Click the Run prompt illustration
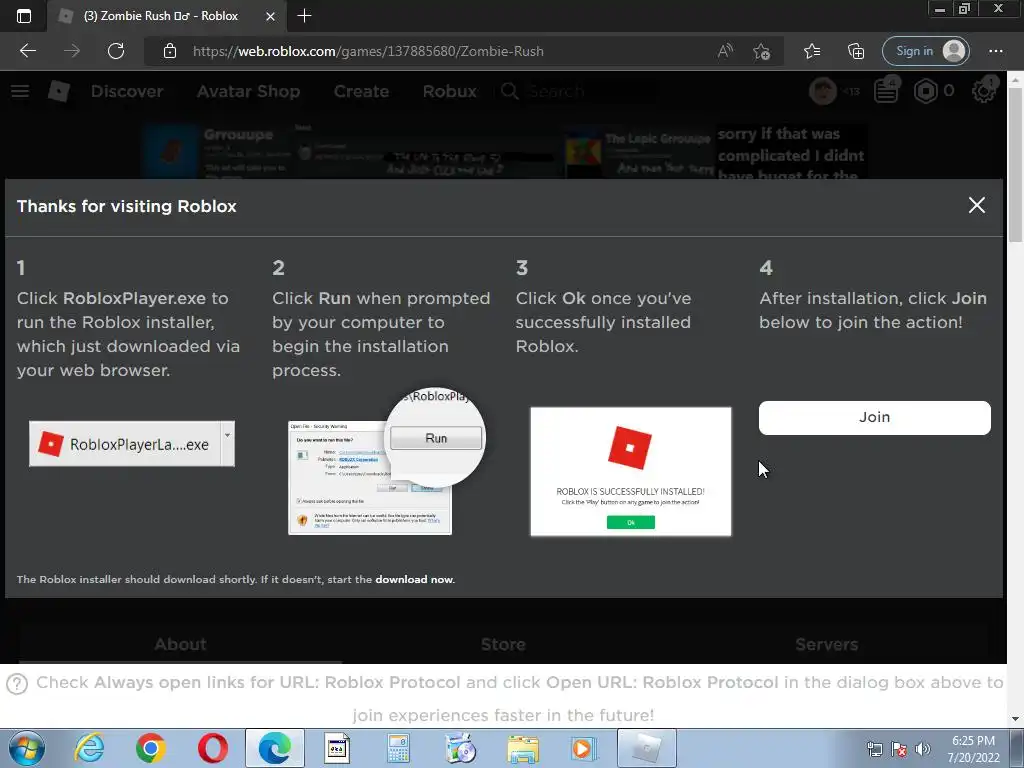This screenshot has height=768, width=1024. click(x=387, y=462)
